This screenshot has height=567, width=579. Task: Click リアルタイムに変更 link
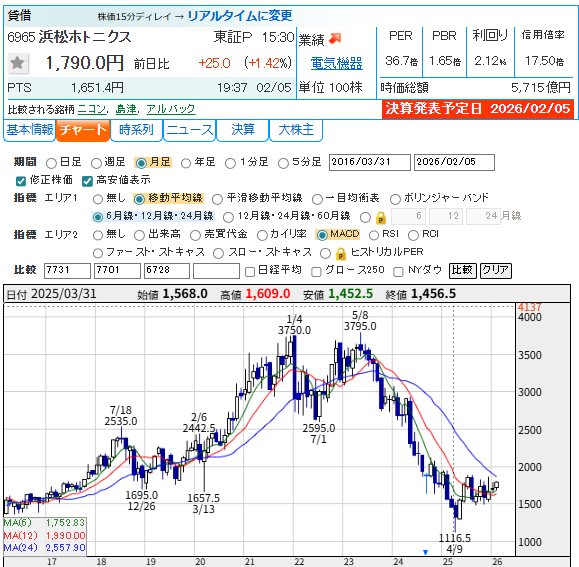[x=240, y=16]
